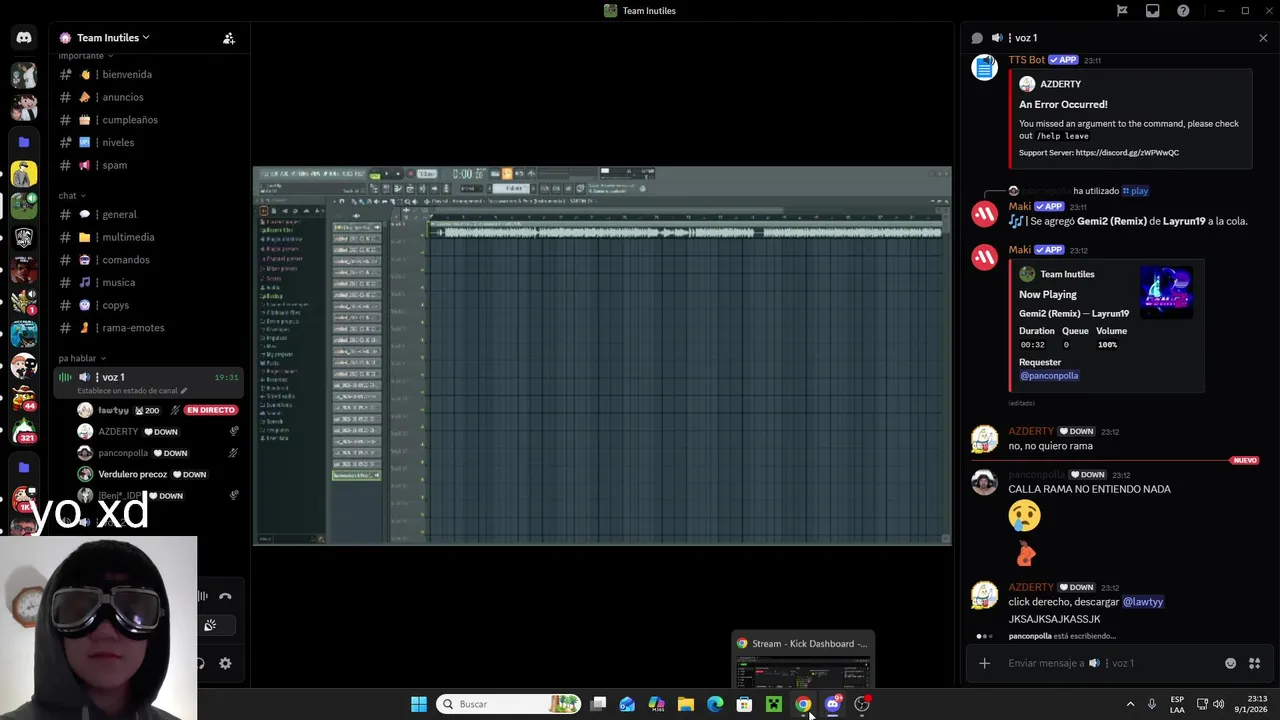The width and height of the screenshot is (1280, 720).
Task: Click Establece un estado de canal
Action: [131, 391]
